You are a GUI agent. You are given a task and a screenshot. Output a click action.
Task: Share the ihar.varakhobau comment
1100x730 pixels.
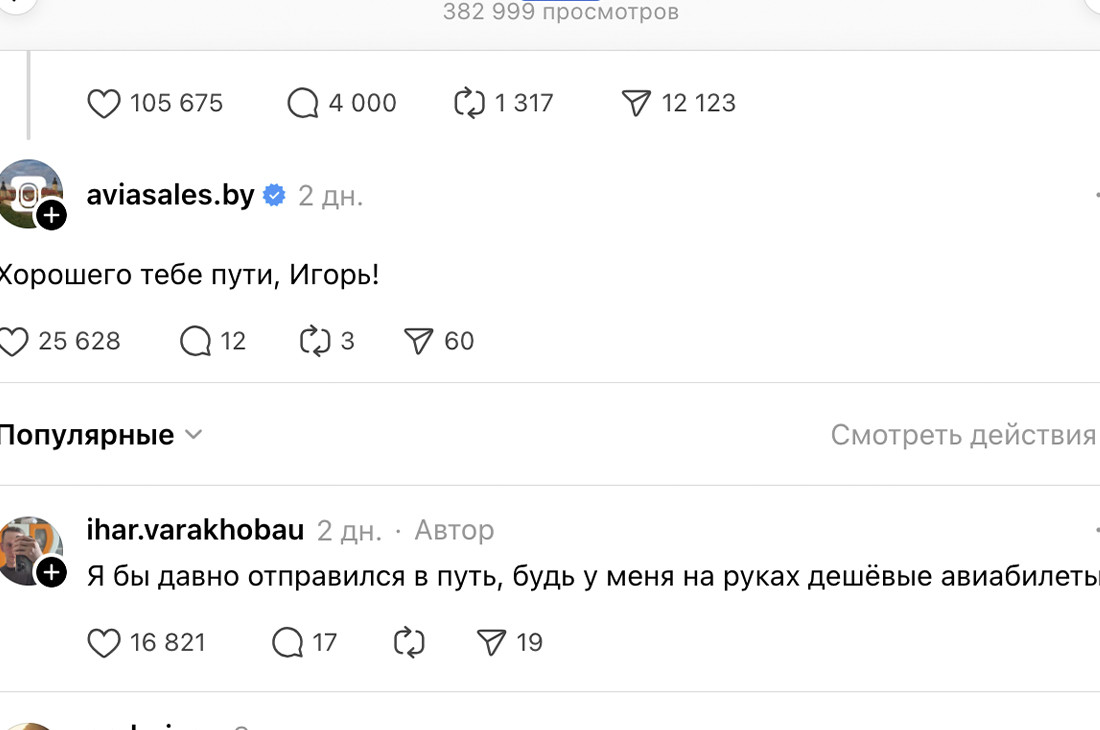pyautogui.click(x=492, y=642)
